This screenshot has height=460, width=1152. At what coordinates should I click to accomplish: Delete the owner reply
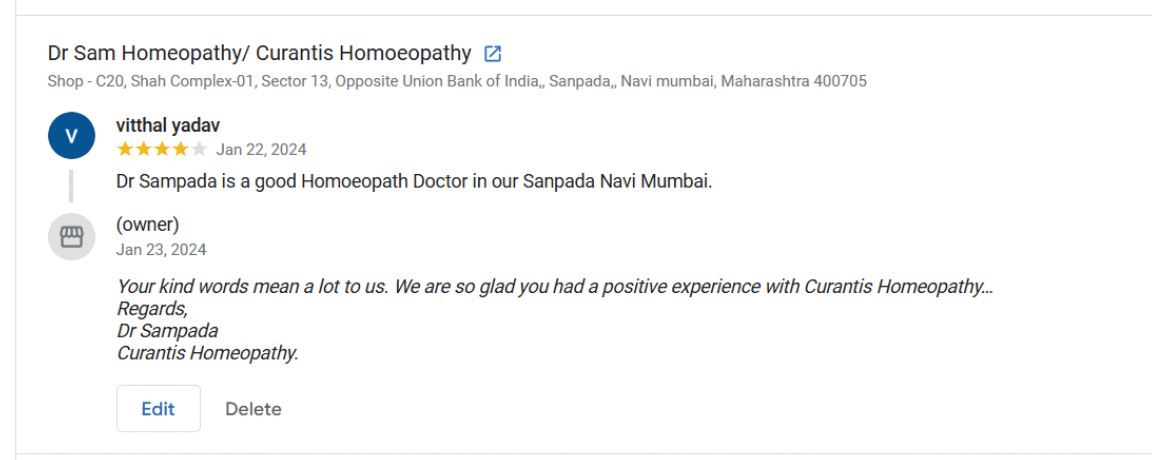pos(253,409)
